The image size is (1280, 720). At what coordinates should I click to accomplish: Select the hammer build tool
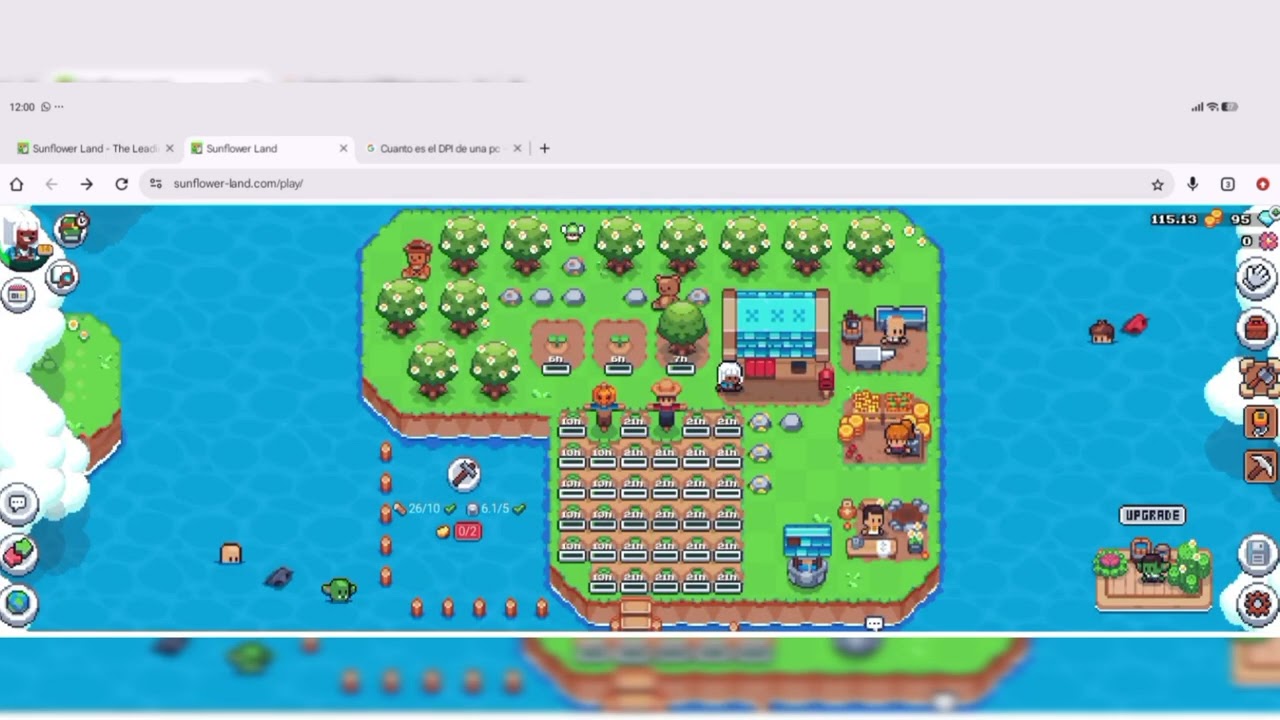pyautogui.click(x=1259, y=377)
